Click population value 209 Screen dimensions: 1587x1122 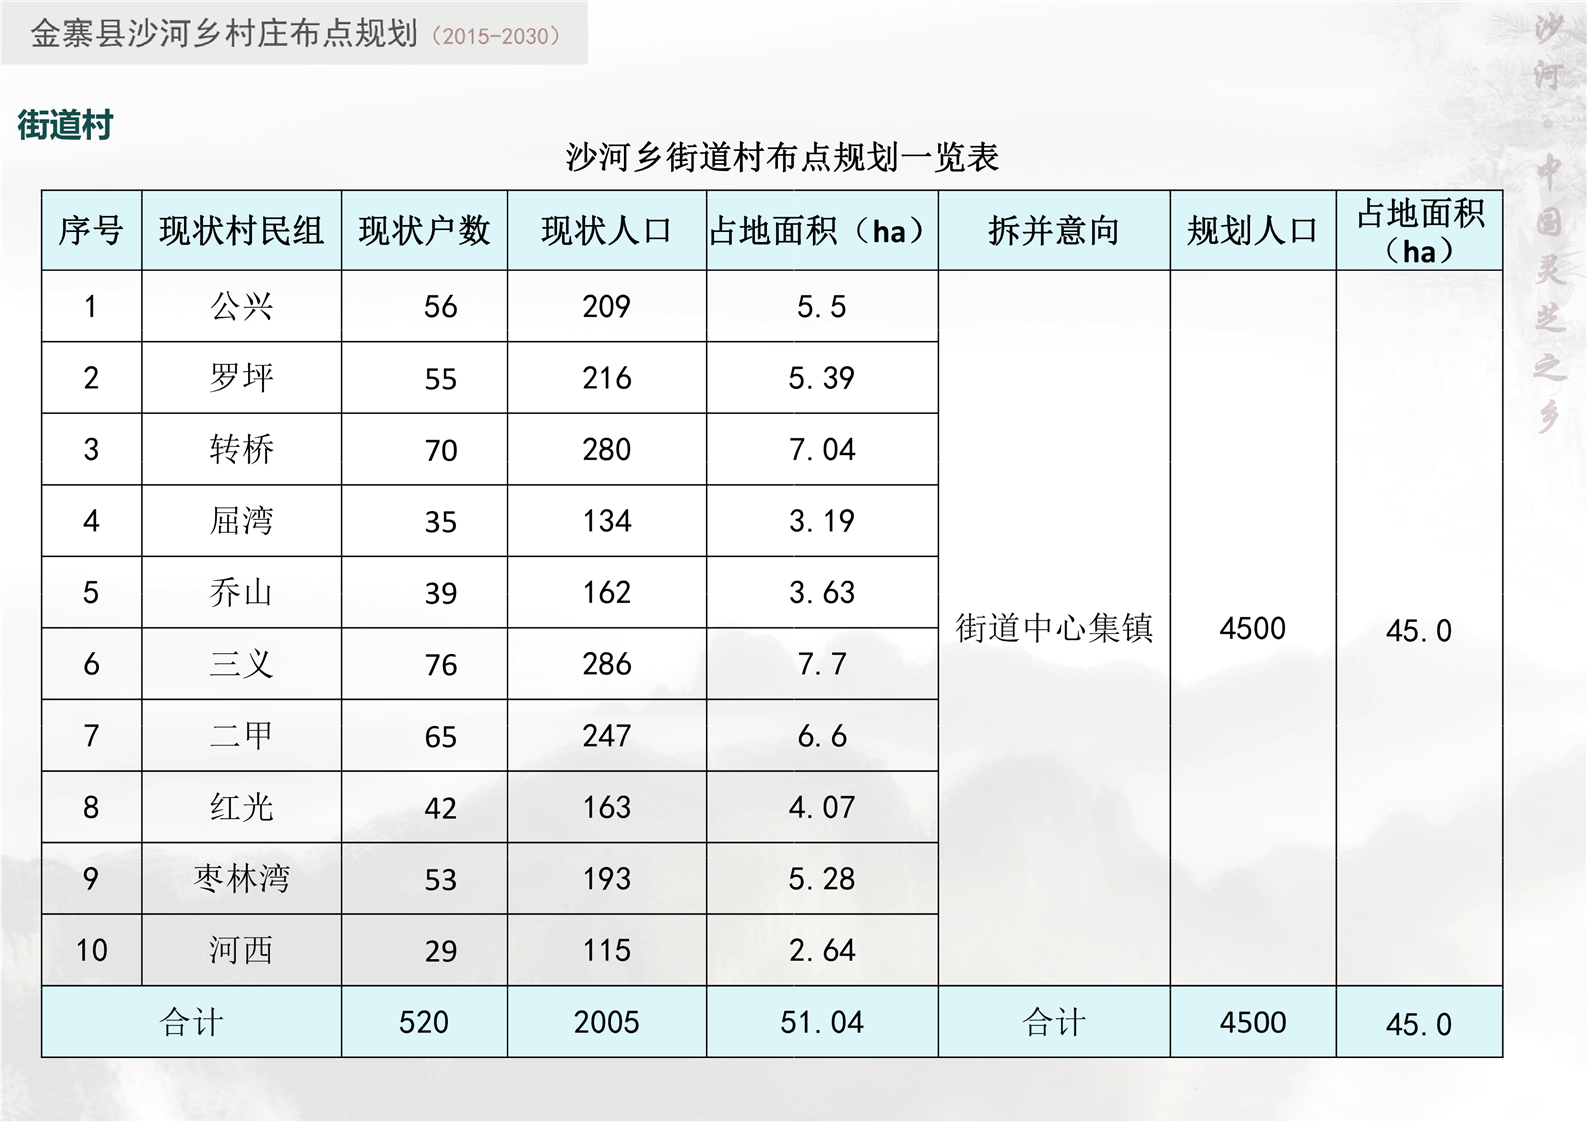(607, 306)
